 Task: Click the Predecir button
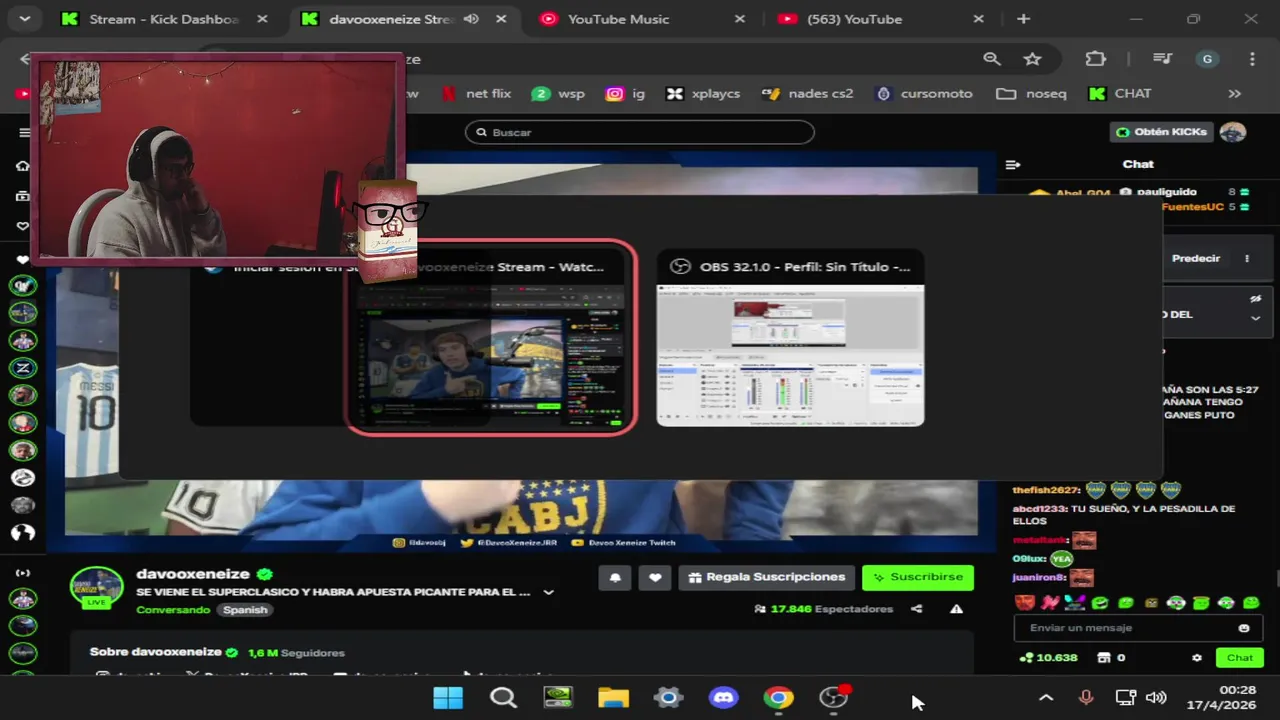1196,258
